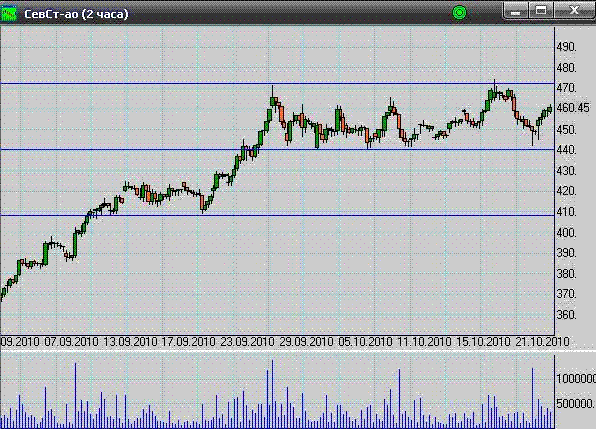596x429 pixels.
Task: Click the 05.10.2010 date label on time axis
Action: (365, 342)
